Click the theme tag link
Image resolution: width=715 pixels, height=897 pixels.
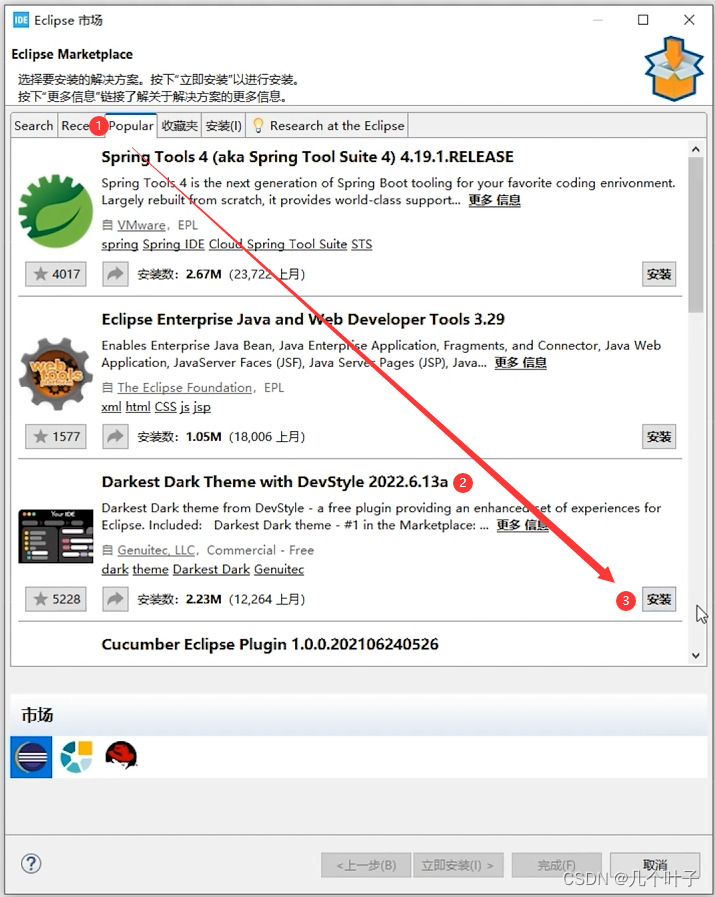point(150,569)
